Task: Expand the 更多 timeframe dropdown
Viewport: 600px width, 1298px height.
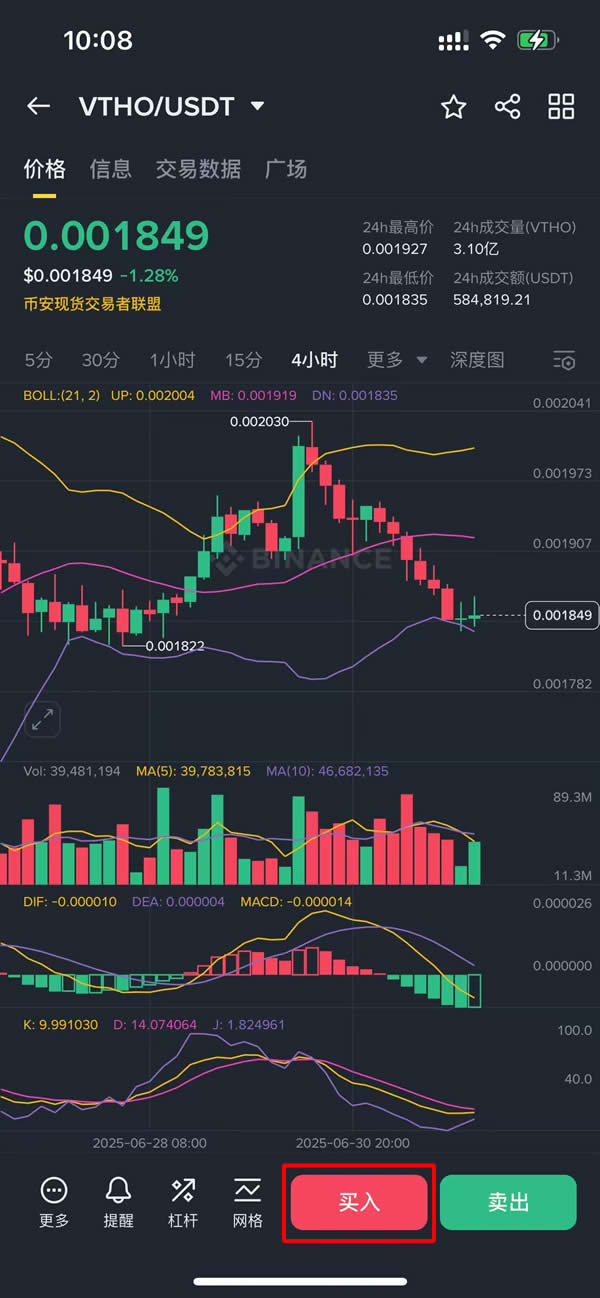Action: (396, 360)
